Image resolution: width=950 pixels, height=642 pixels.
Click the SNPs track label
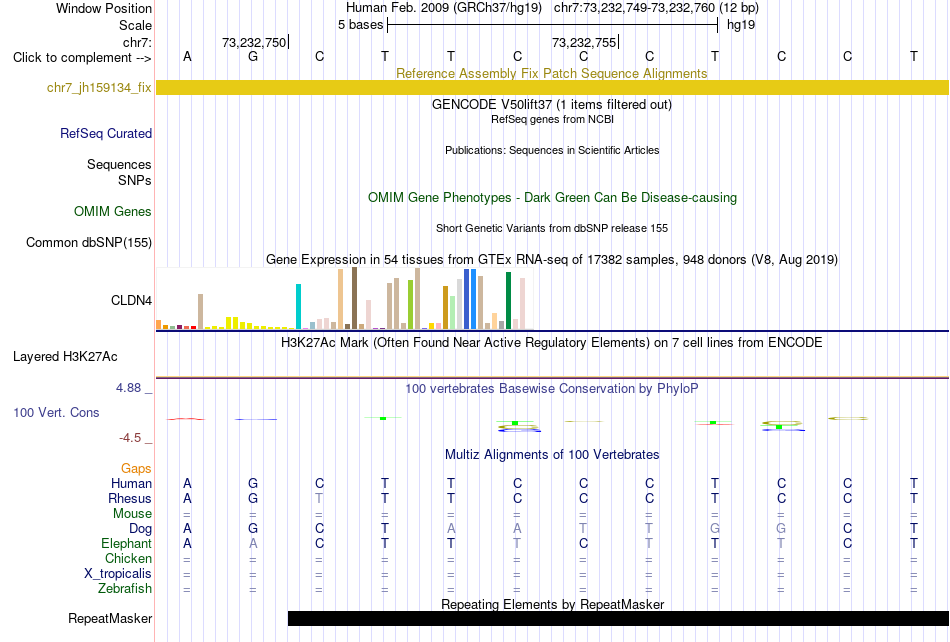[135, 180]
